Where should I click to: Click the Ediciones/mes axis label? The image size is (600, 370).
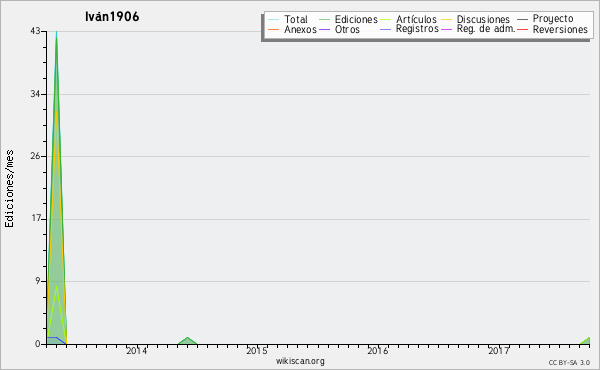(x=9, y=189)
